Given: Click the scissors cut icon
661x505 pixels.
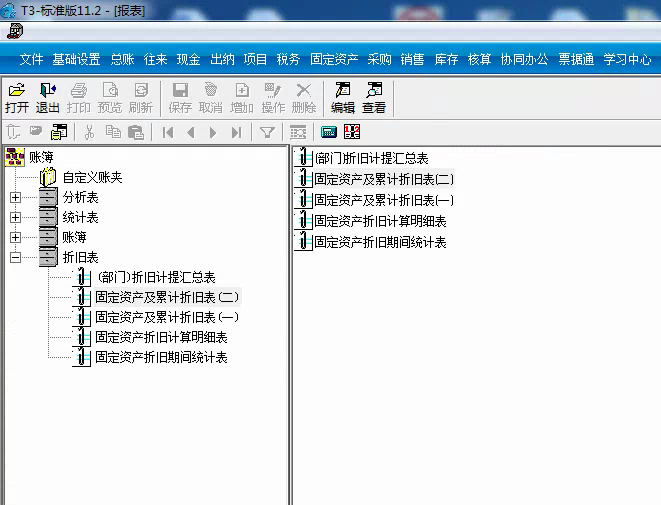Looking at the screenshot, I should 89,132.
